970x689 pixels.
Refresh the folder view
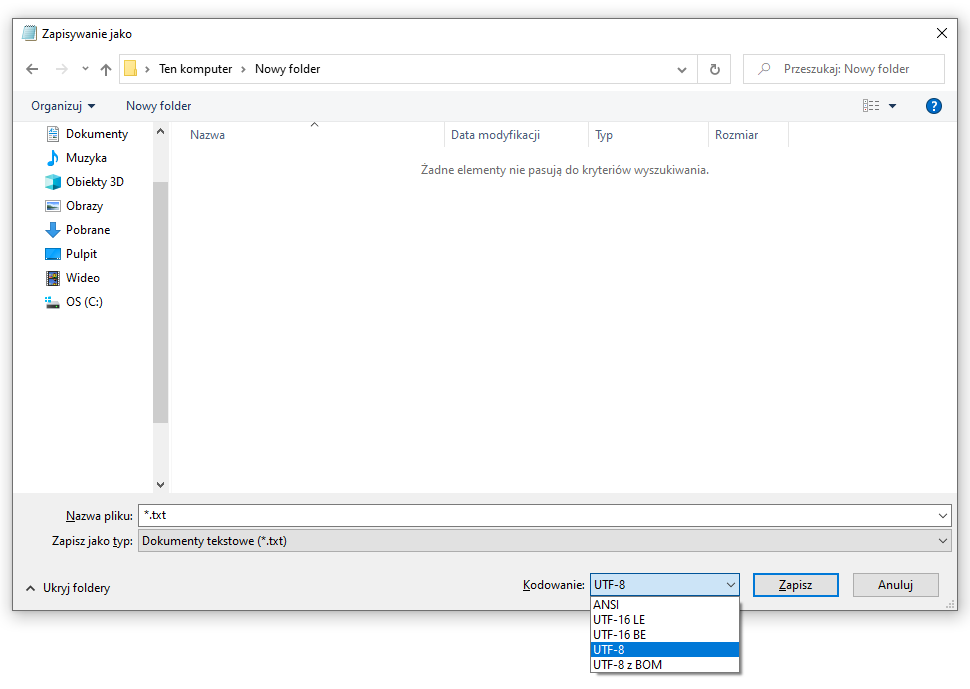pyautogui.click(x=714, y=68)
